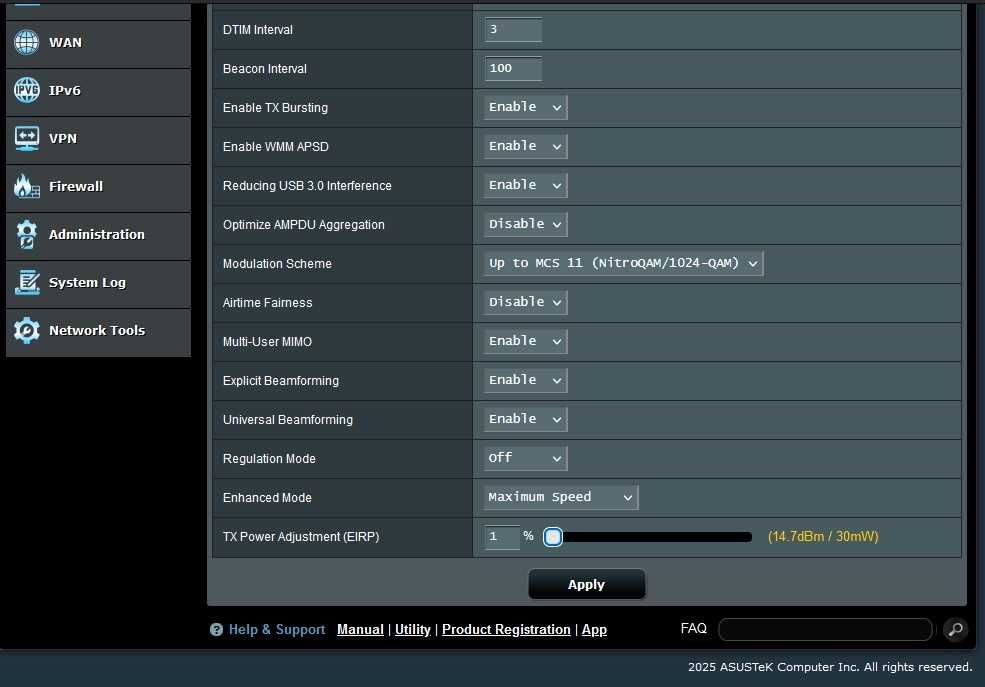985x687 pixels.
Task: Click the TX Power percent input
Action: (501, 537)
